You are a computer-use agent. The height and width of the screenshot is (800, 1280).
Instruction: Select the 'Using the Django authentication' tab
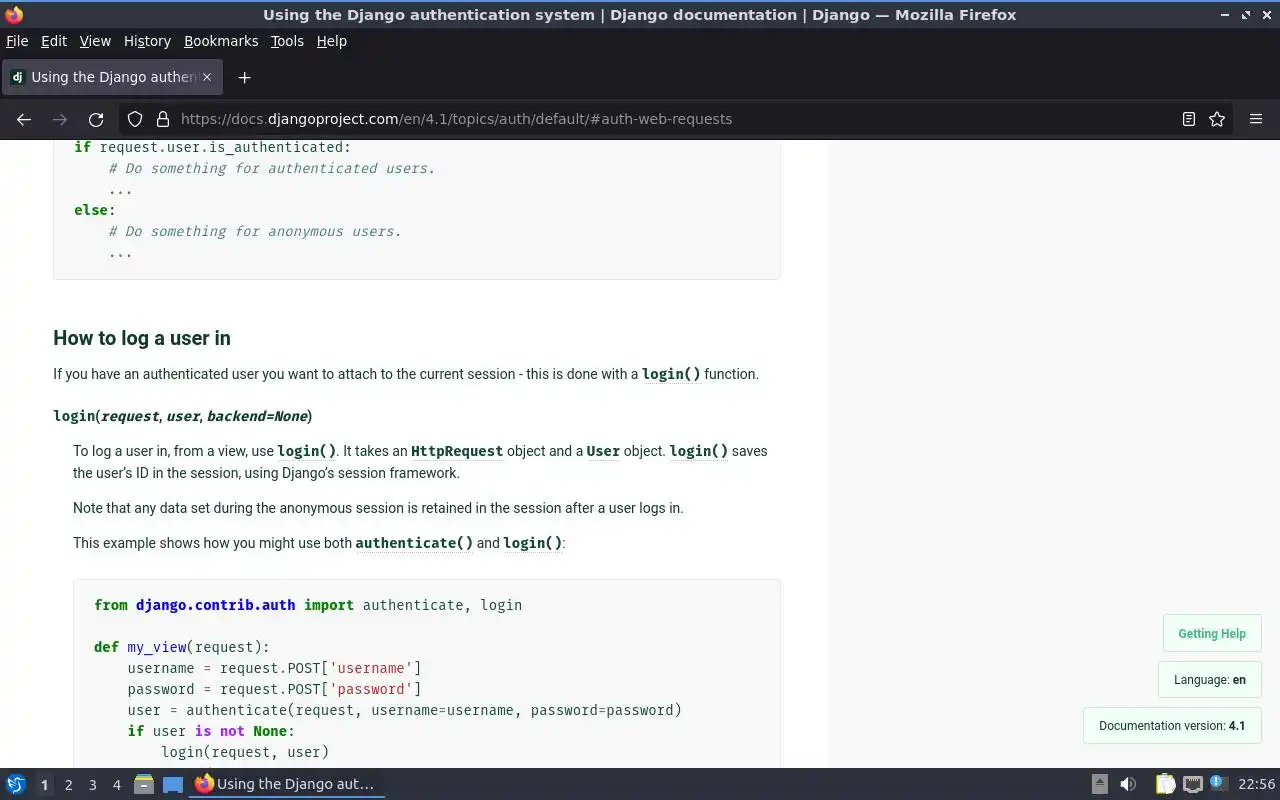(112, 77)
